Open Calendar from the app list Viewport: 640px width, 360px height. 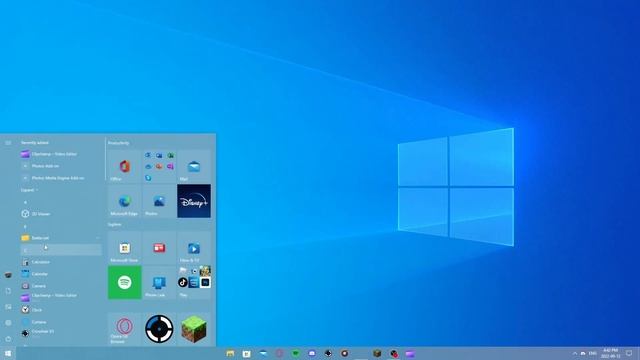point(61,274)
